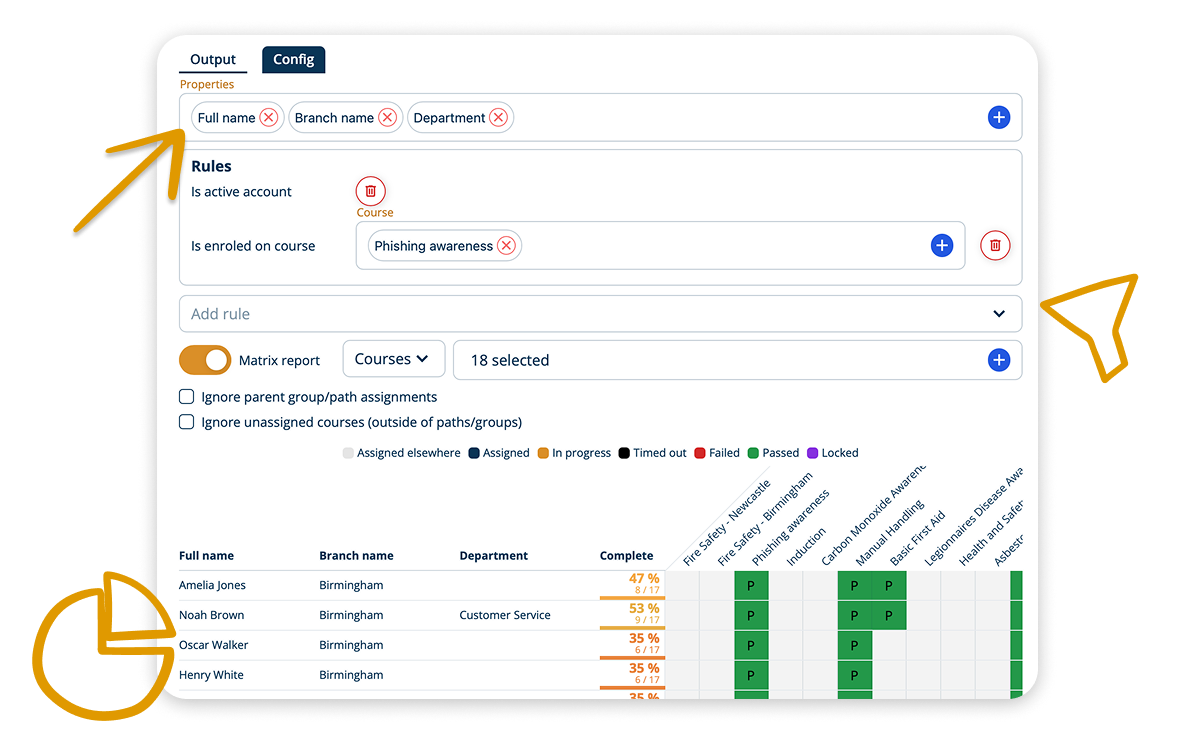Image resolution: width=1195 pixels, height=735 pixels.
Task: Delete the Is enroled on course rule
Action: point(995,246)
